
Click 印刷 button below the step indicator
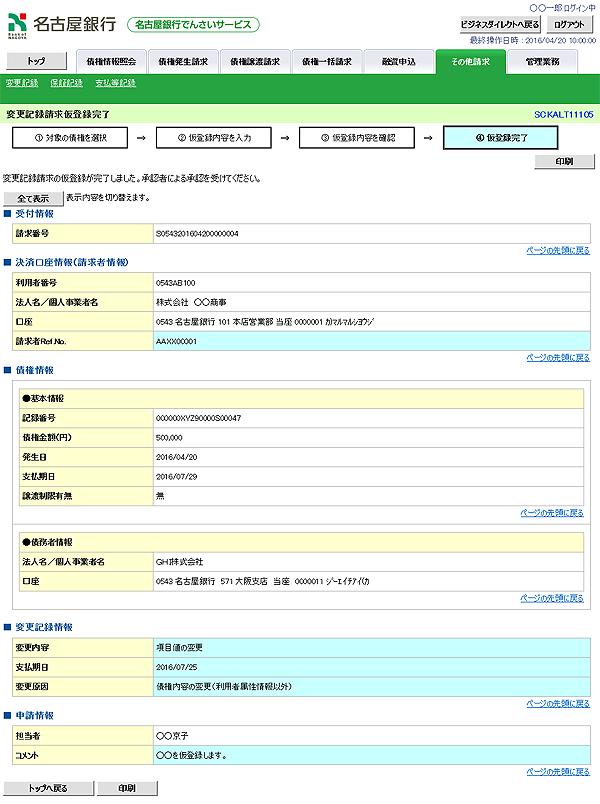tap(564, 162)
